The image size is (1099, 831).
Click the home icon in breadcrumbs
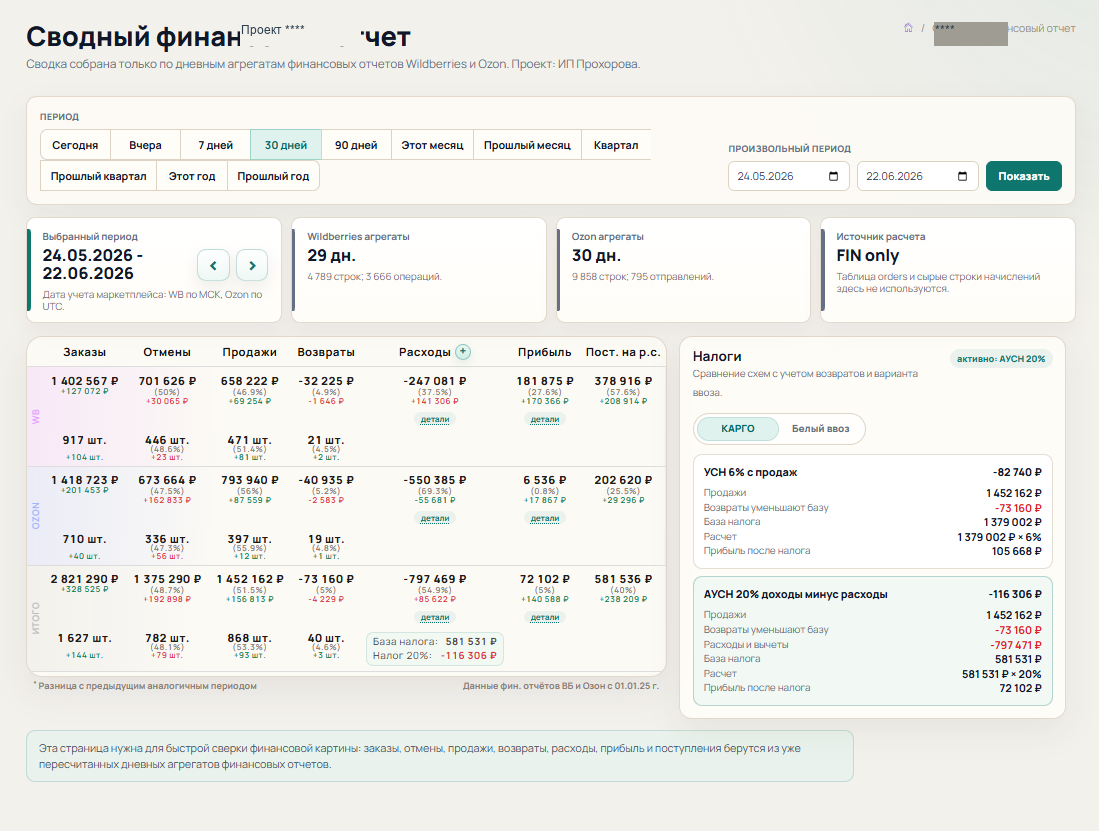(908, 28)
